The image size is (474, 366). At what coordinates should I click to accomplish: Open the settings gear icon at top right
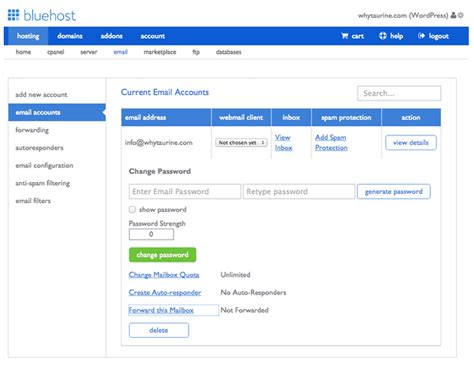pos(460,15)
